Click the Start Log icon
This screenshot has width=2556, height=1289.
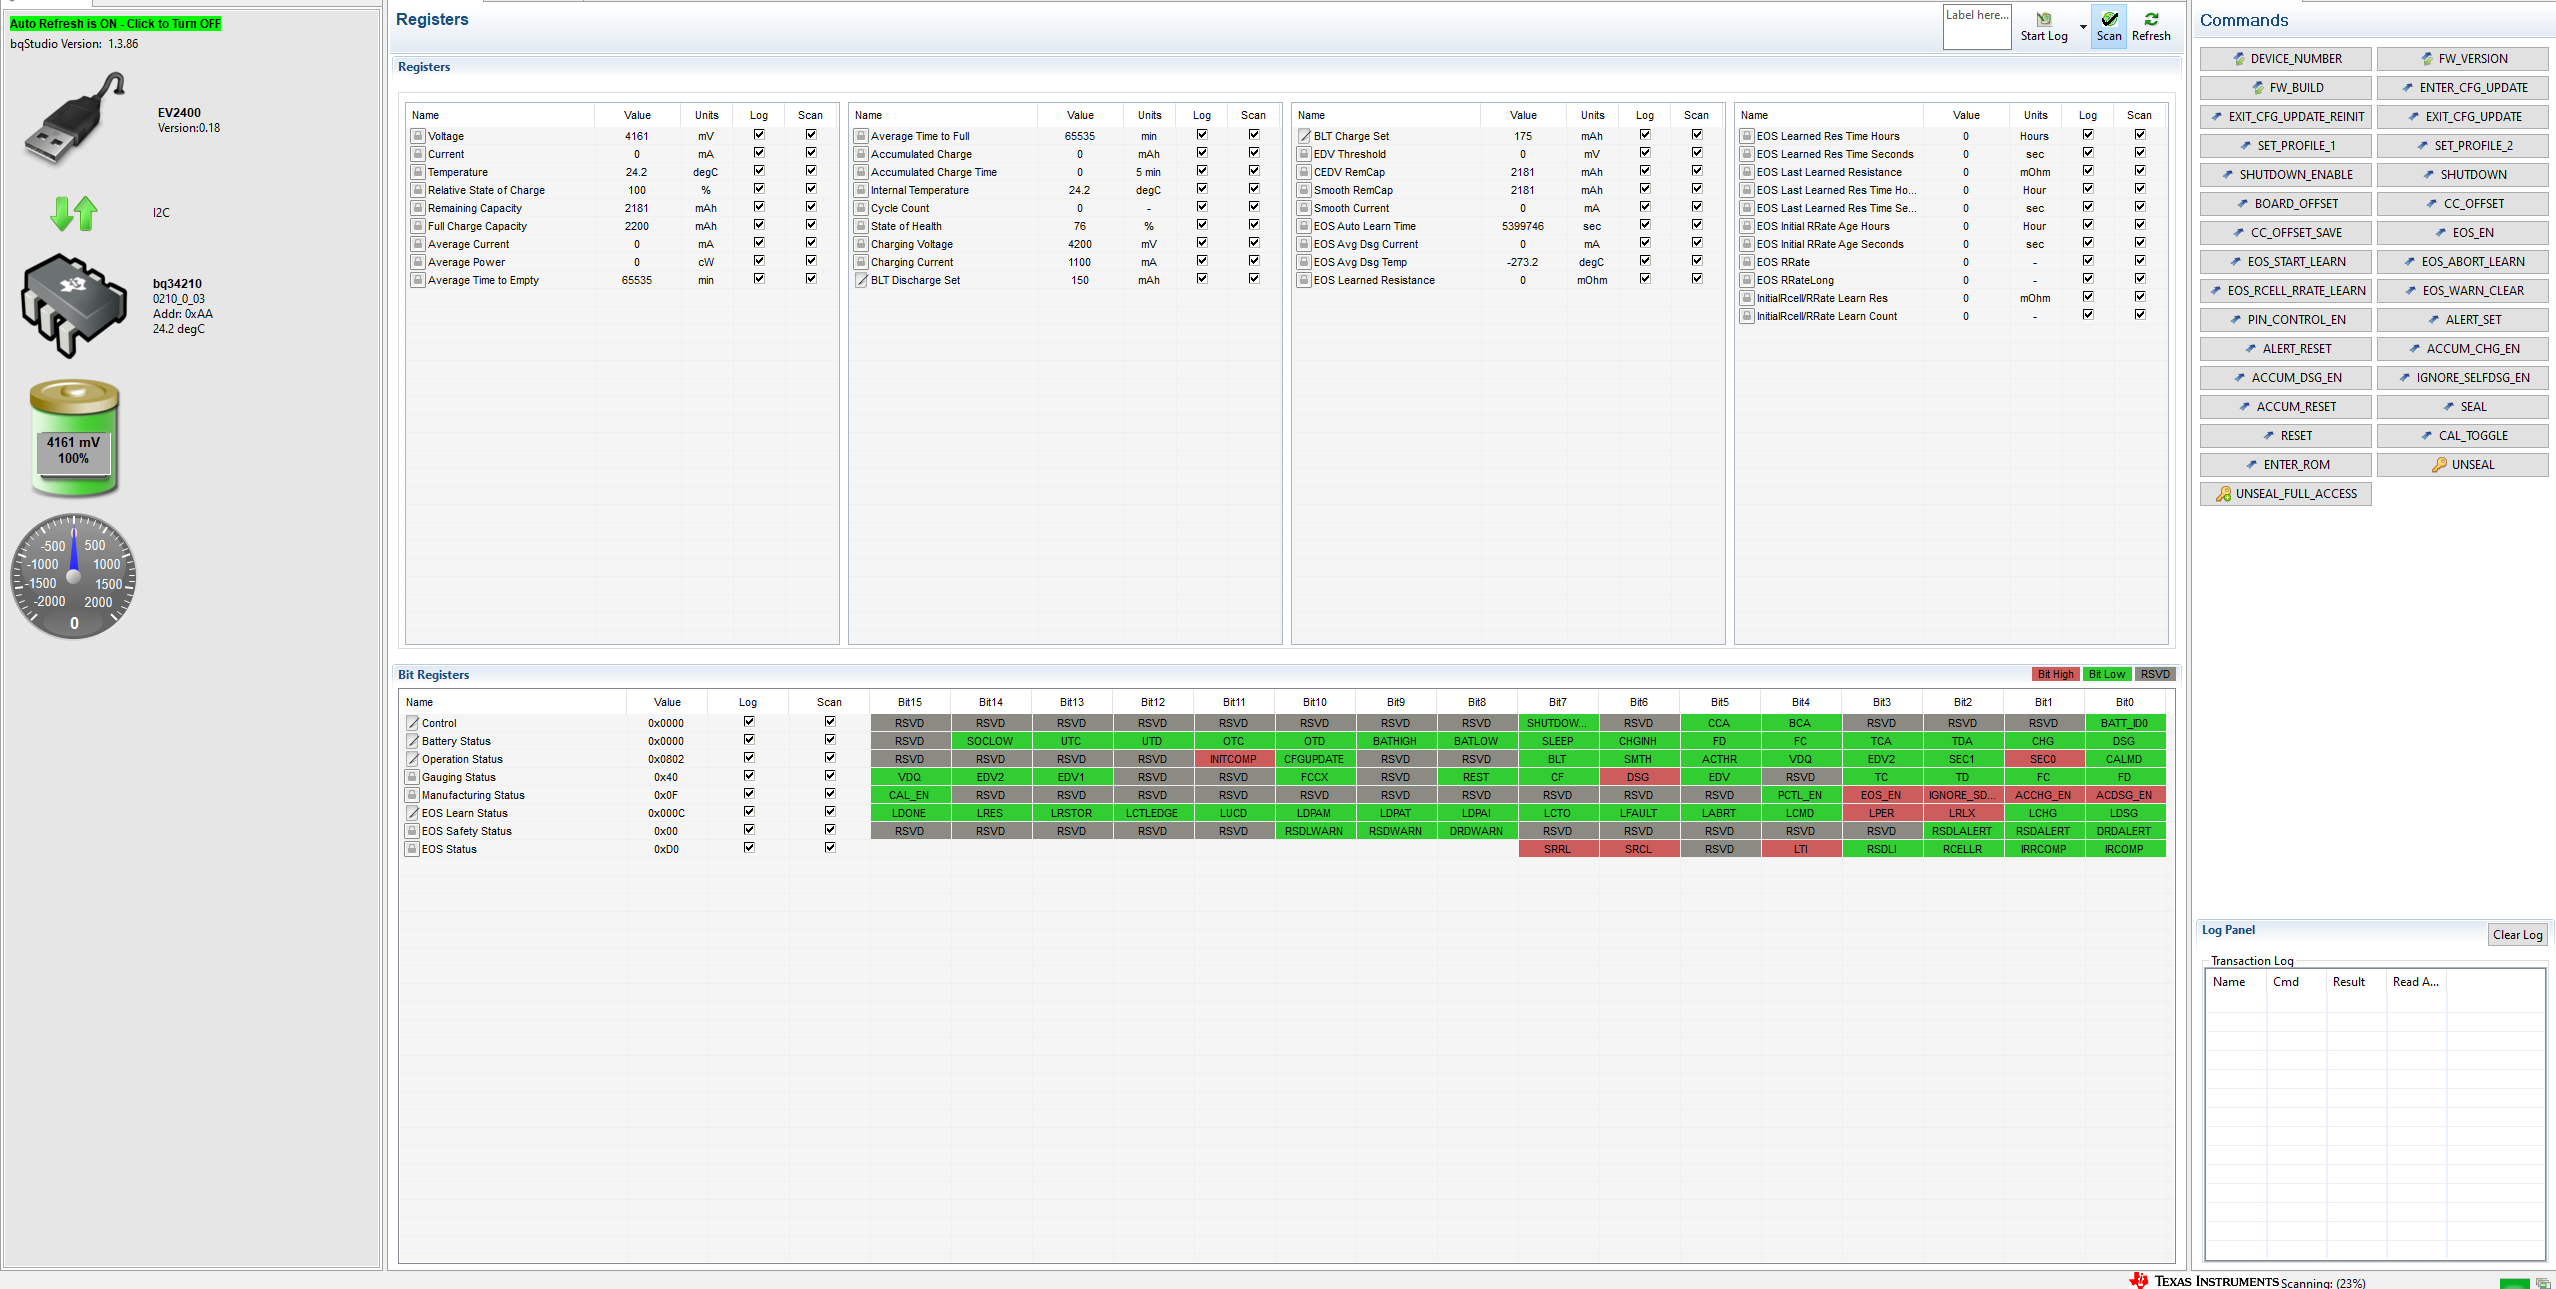[x=2043, y=19]
